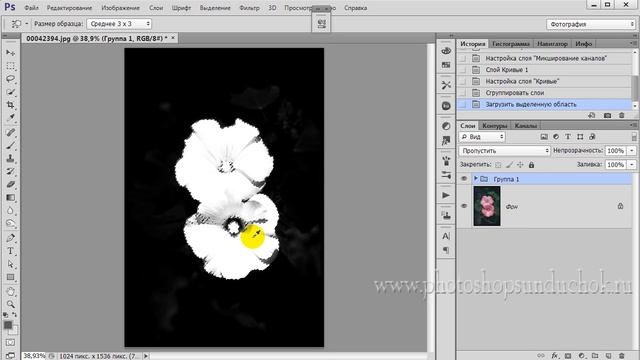The image size is (640, 360).
Task: Select the Zoom tool
Action: click(x=11, y=304)
